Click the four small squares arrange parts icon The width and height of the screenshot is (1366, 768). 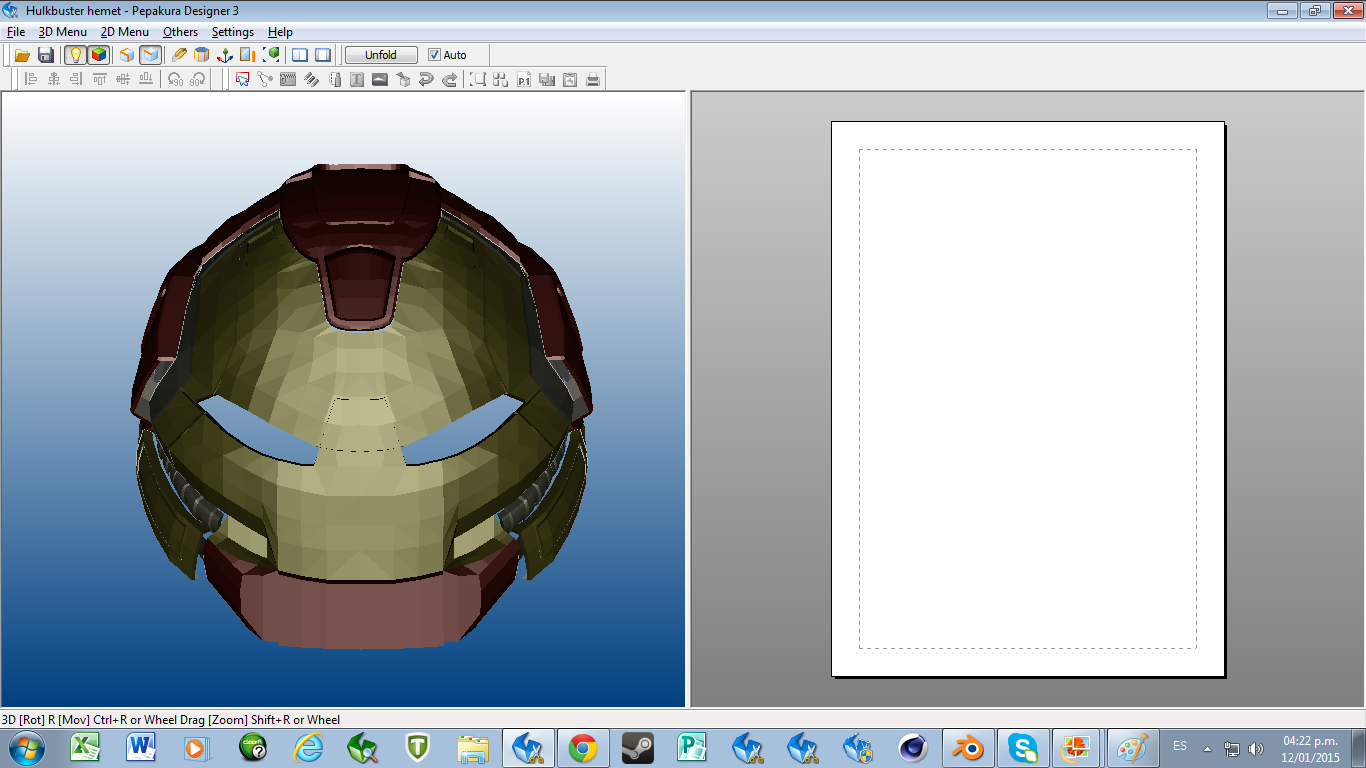point(501,79)
